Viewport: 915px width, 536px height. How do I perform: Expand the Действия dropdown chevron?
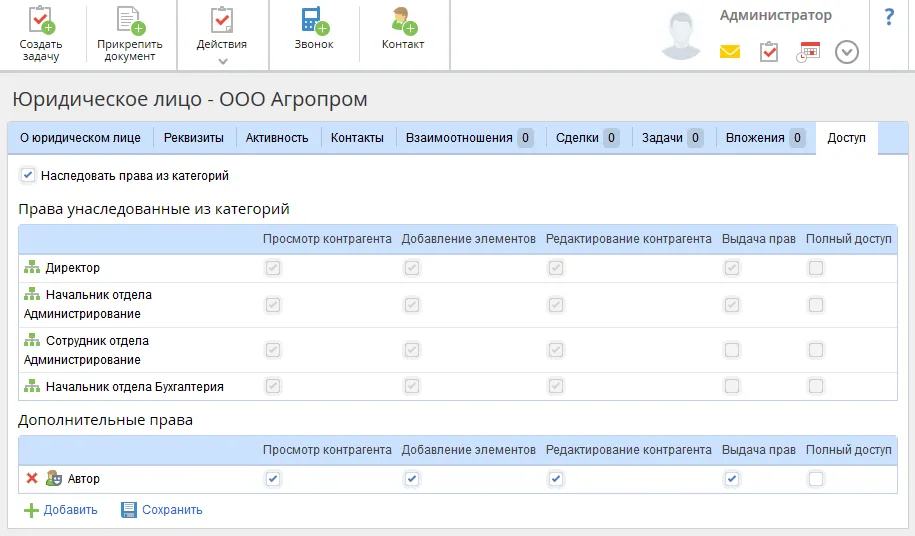point(222,61)
